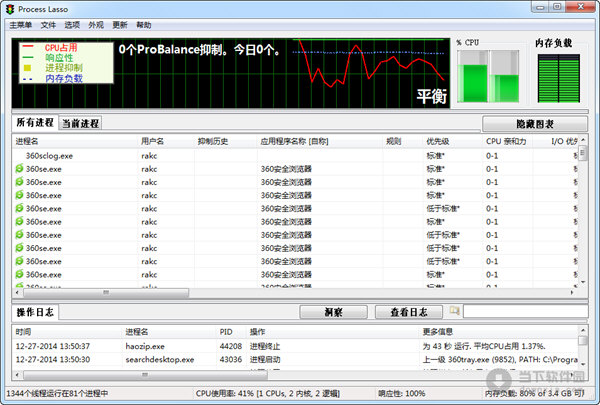Click the CPU 亲和力 column header

[507, 141]
